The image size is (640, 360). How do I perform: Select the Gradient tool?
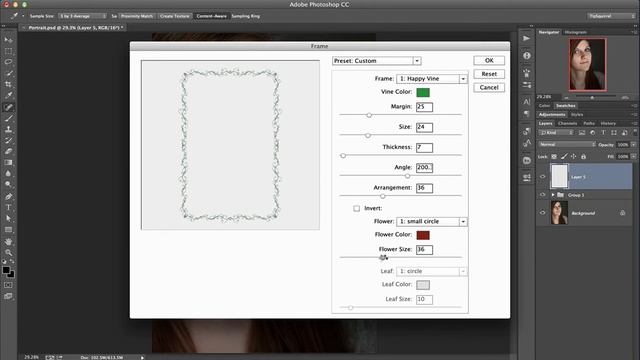coord(8,162)
